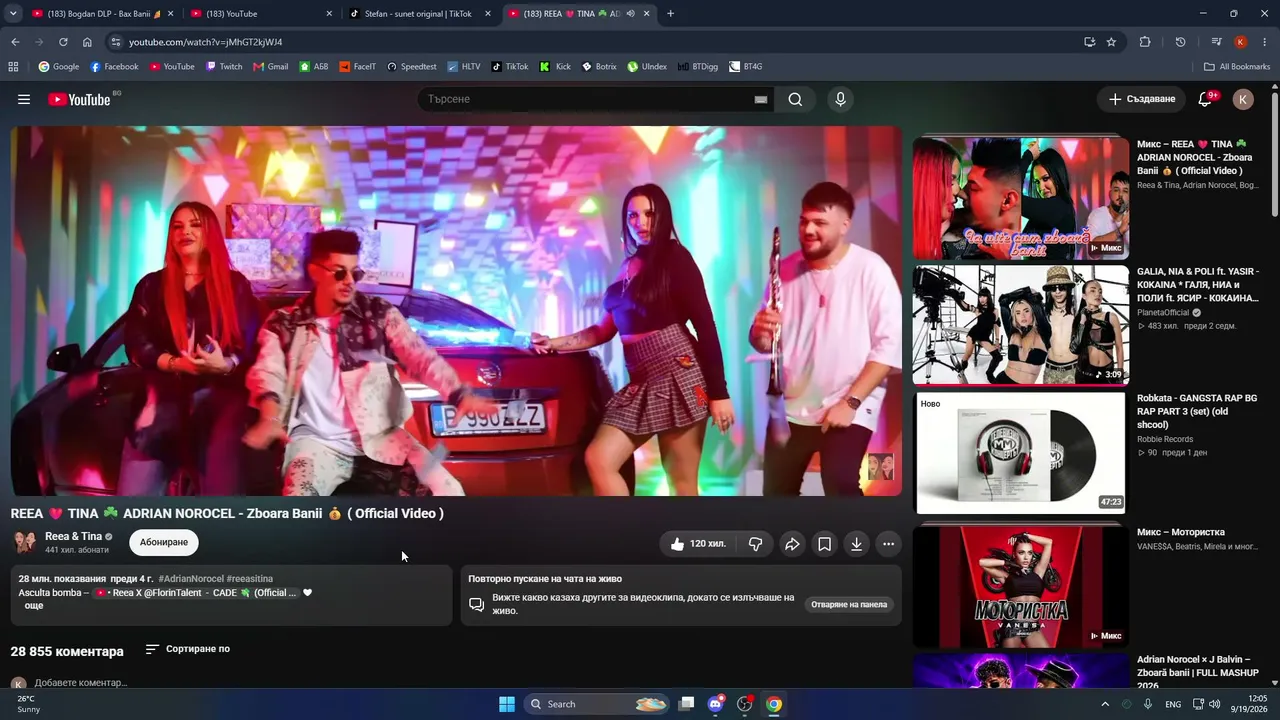
Task: Click the search magnifier button
Action: pos(795,99)
